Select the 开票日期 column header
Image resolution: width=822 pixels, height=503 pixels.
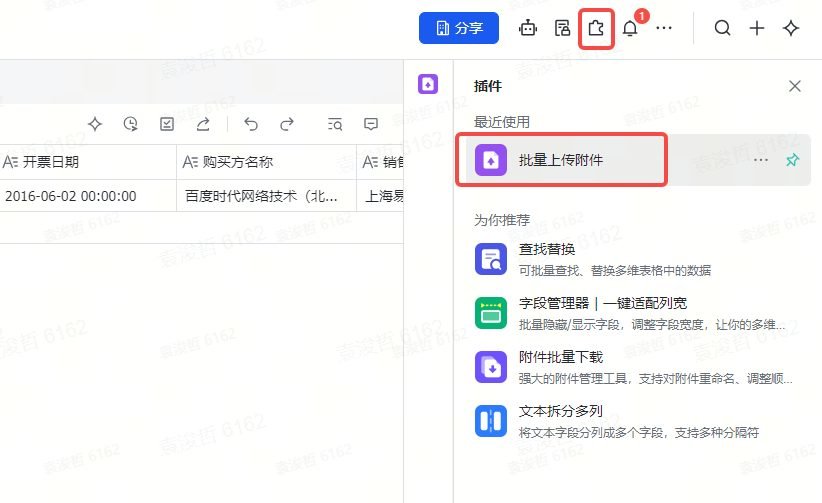88,162
